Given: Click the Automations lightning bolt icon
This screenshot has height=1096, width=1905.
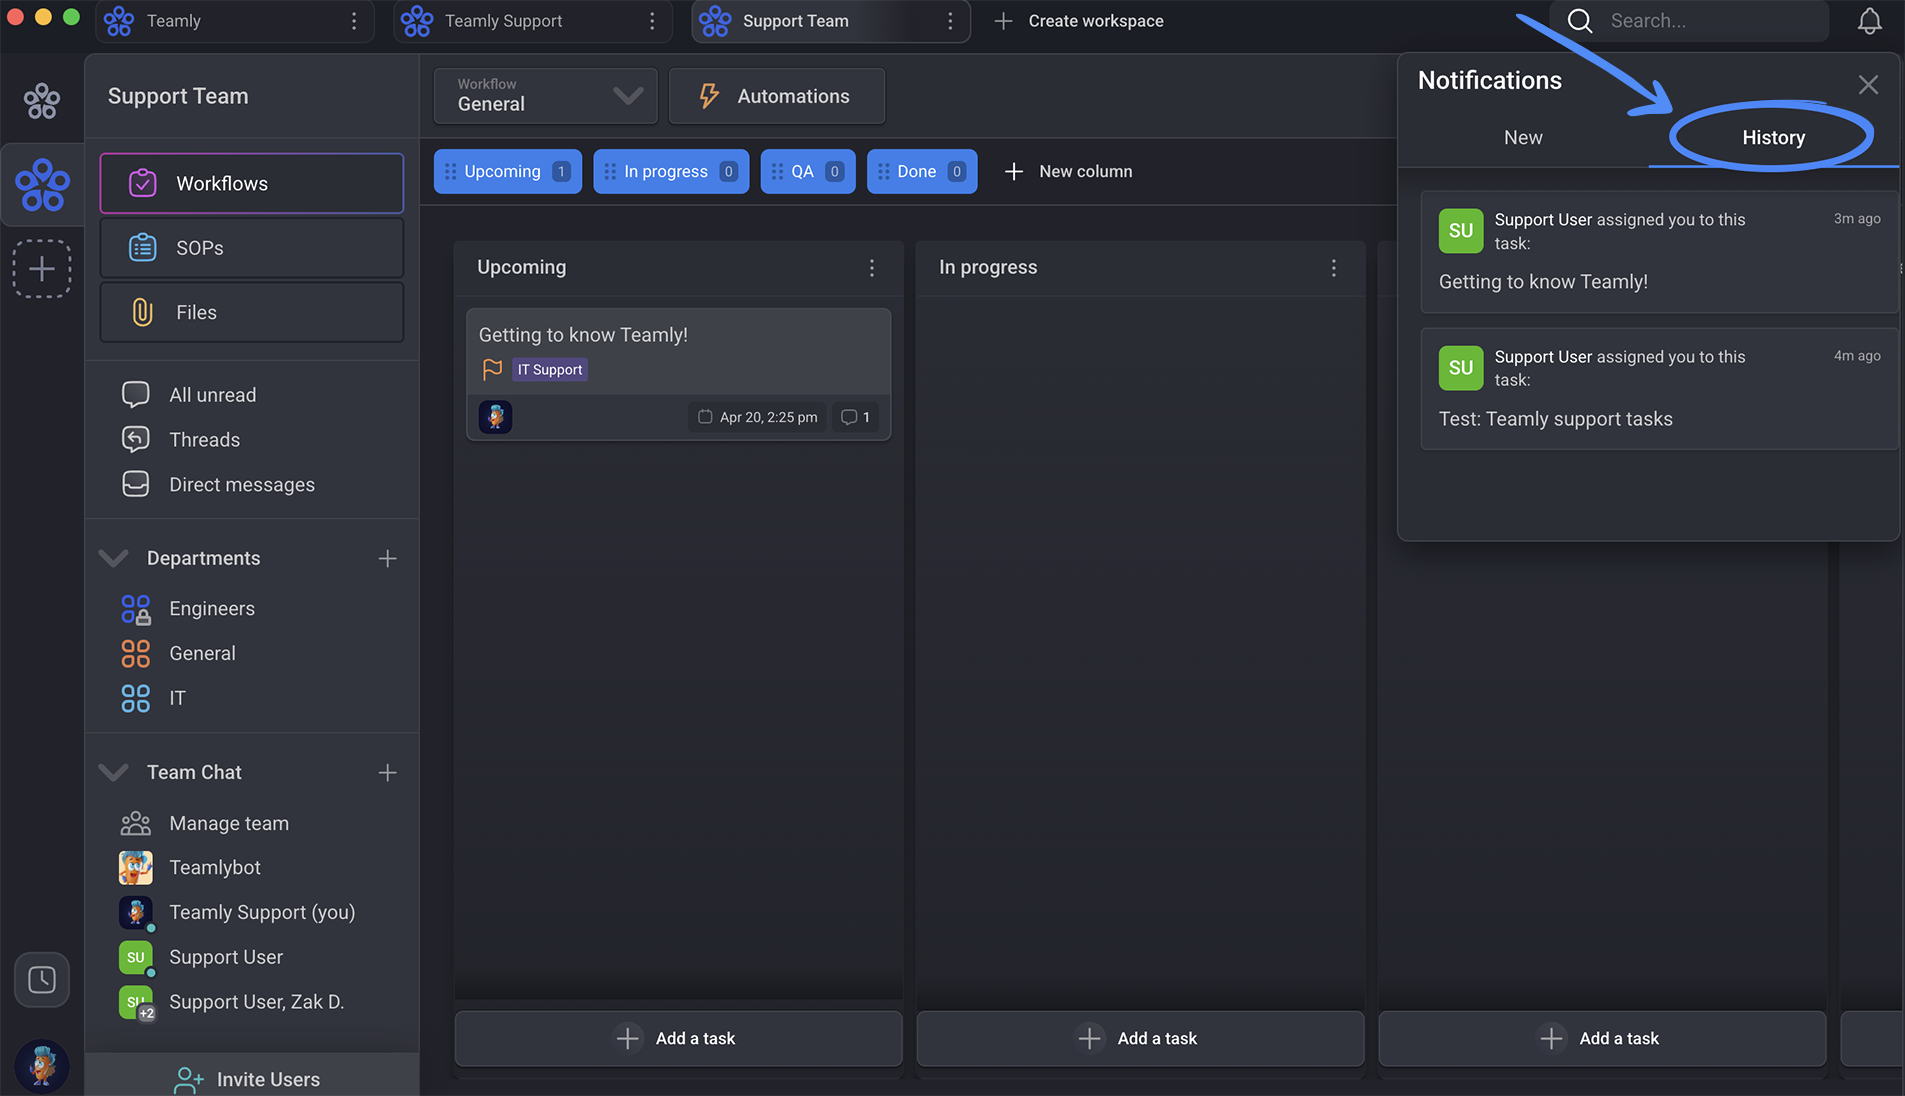Looking at the screenshot, I should (709, 96).
